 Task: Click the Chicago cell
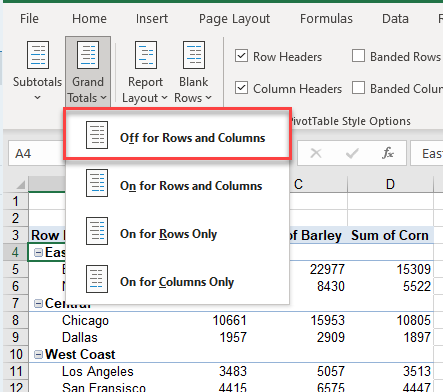pyautogui.click(x=85, y=320)
